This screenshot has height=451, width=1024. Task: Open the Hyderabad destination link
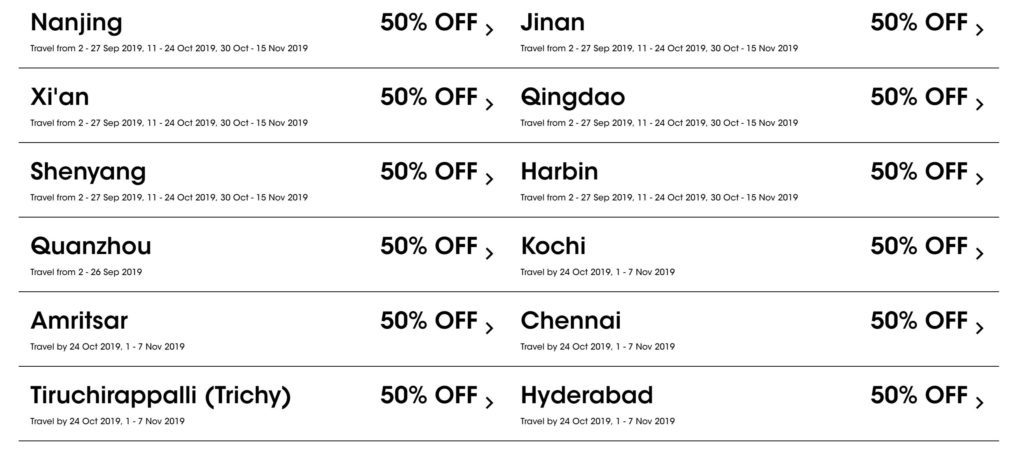(585, 395)
